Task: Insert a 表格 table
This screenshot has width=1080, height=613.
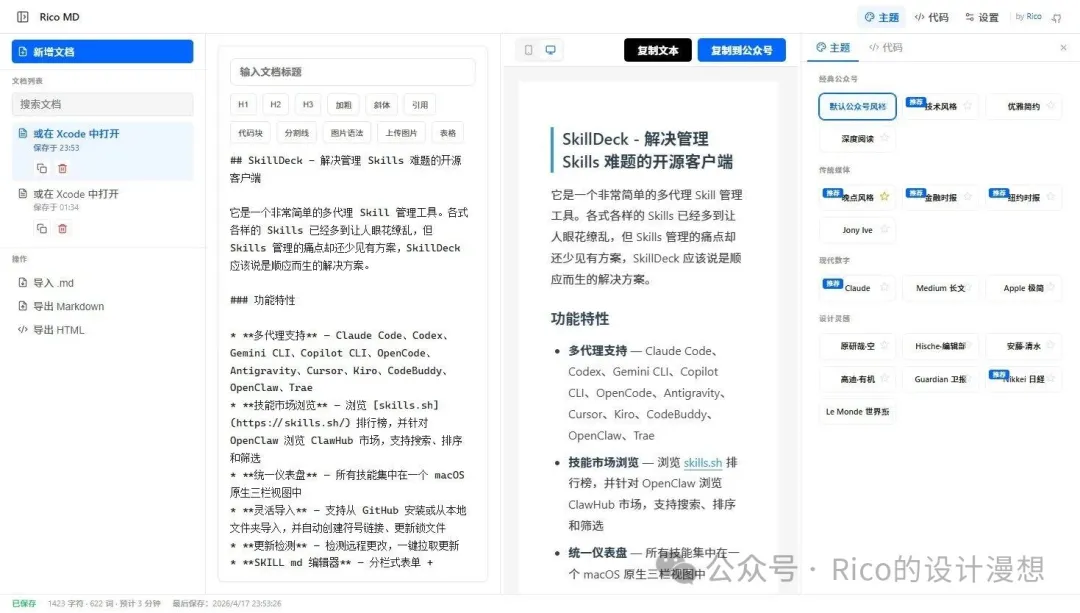Action: pos(448,133)
